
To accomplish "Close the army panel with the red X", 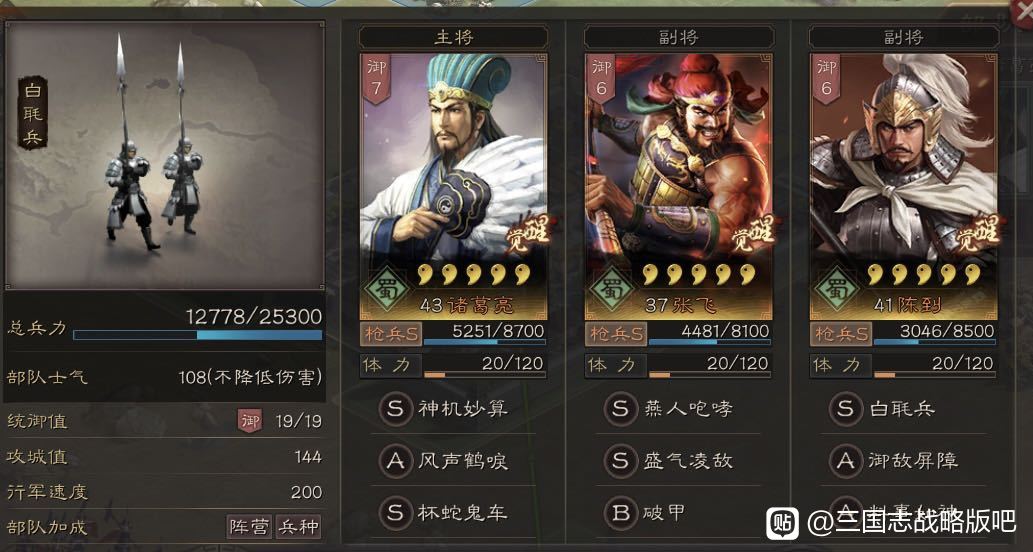I will pos(1023,11).
